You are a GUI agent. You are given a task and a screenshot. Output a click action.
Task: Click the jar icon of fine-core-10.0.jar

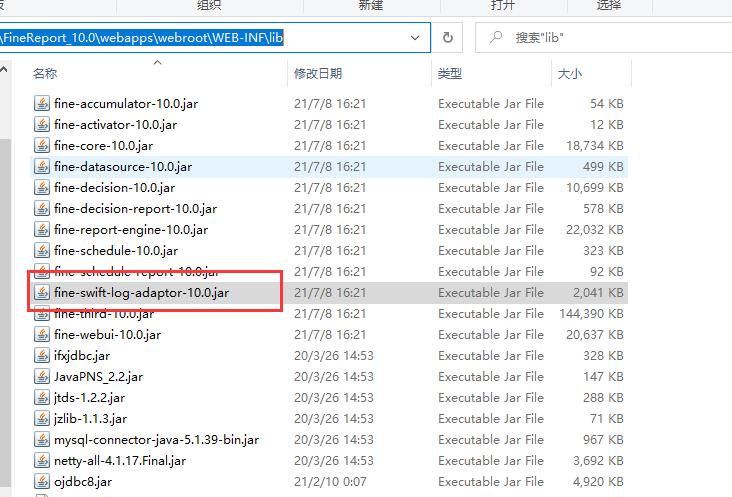coord(42,145)
